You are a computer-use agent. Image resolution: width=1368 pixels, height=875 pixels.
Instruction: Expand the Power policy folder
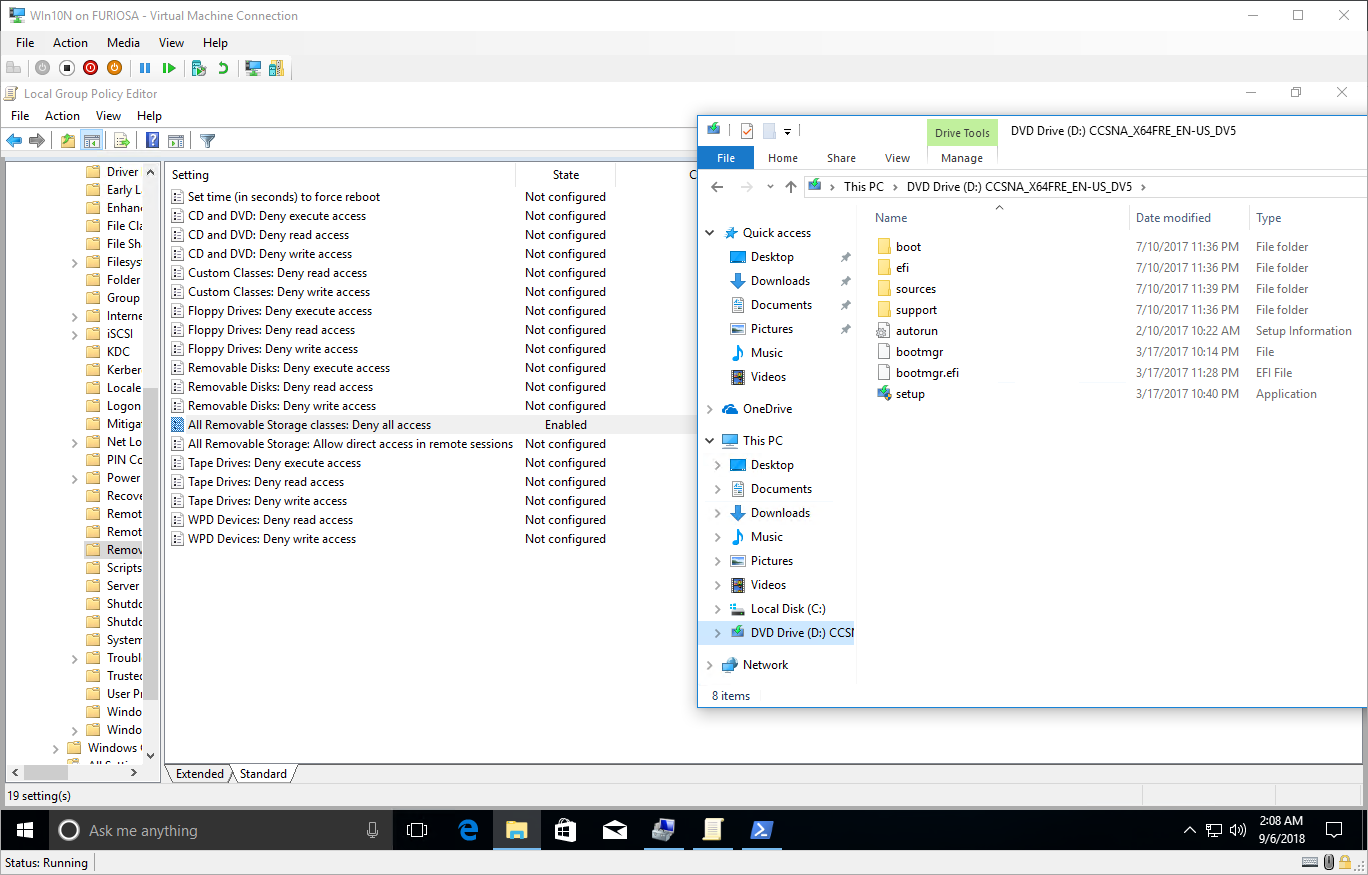coord(75,478)
